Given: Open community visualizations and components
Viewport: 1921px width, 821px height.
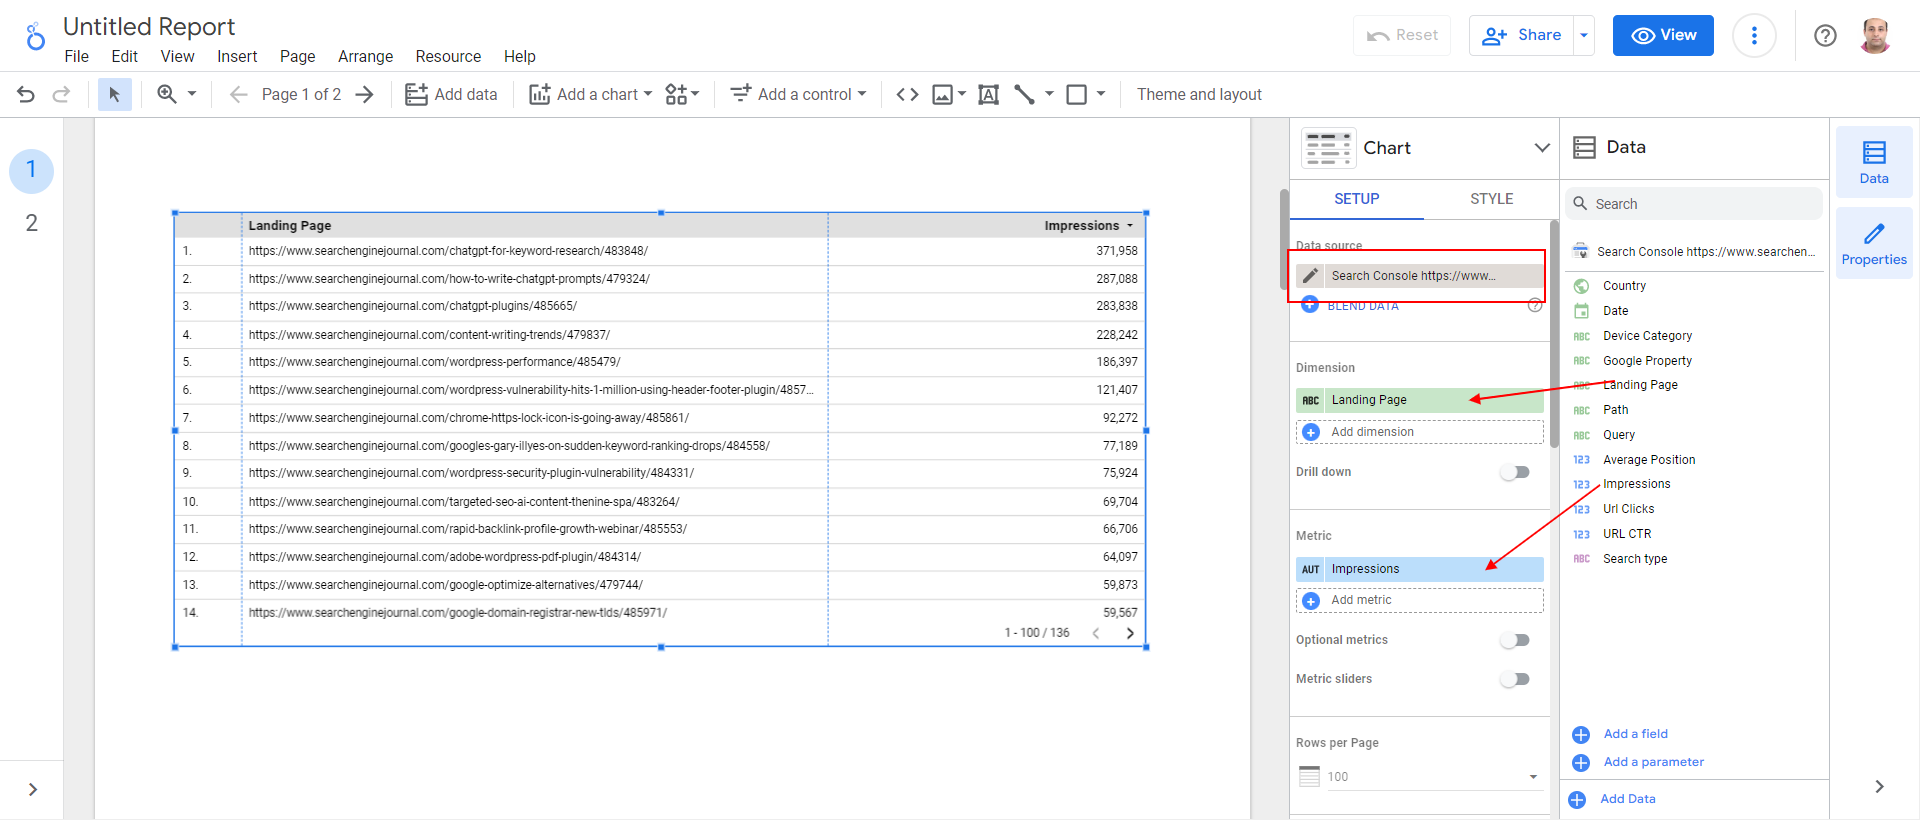Looking at the screenshot, I should point(682,94).
